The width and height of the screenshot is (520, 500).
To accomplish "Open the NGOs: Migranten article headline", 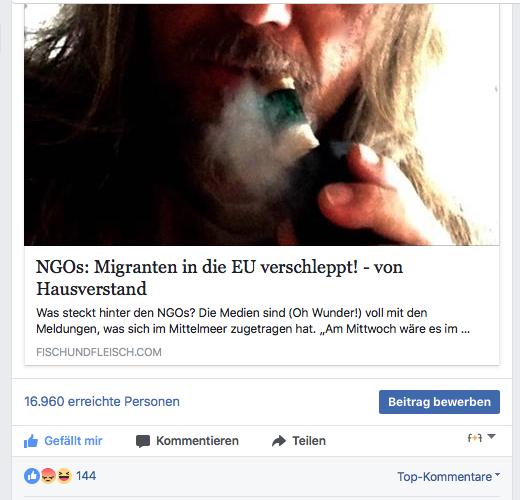I will [219, 278].
